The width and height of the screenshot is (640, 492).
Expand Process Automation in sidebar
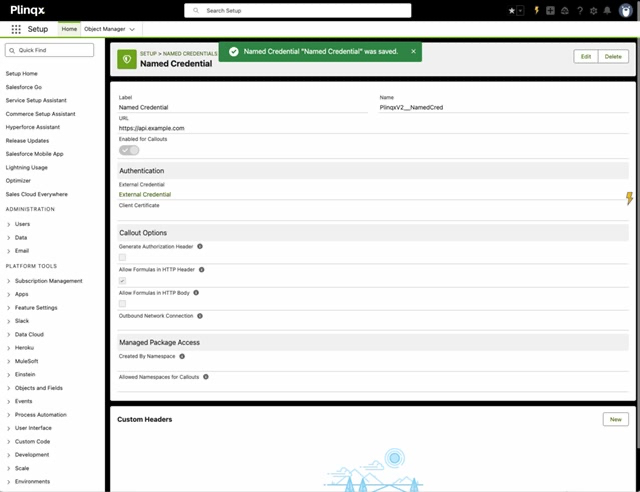(9, 415)
